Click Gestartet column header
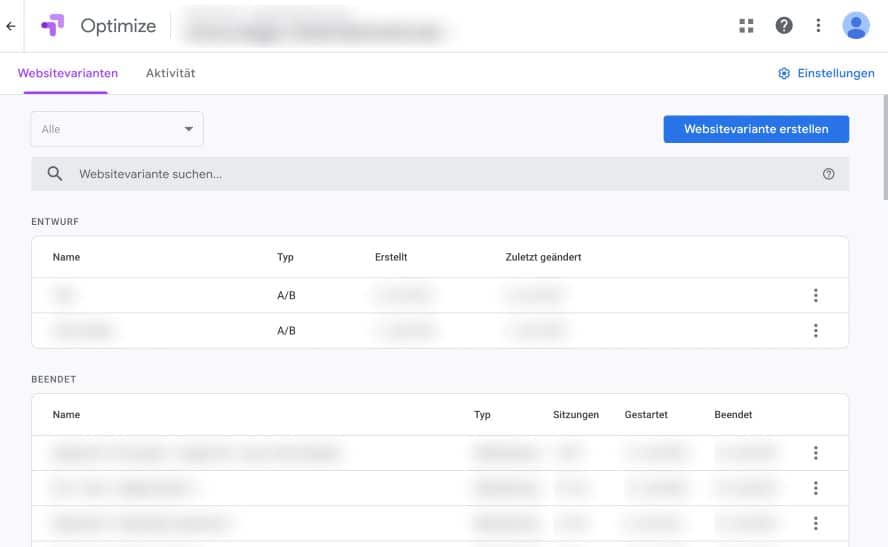 [646, 414]
